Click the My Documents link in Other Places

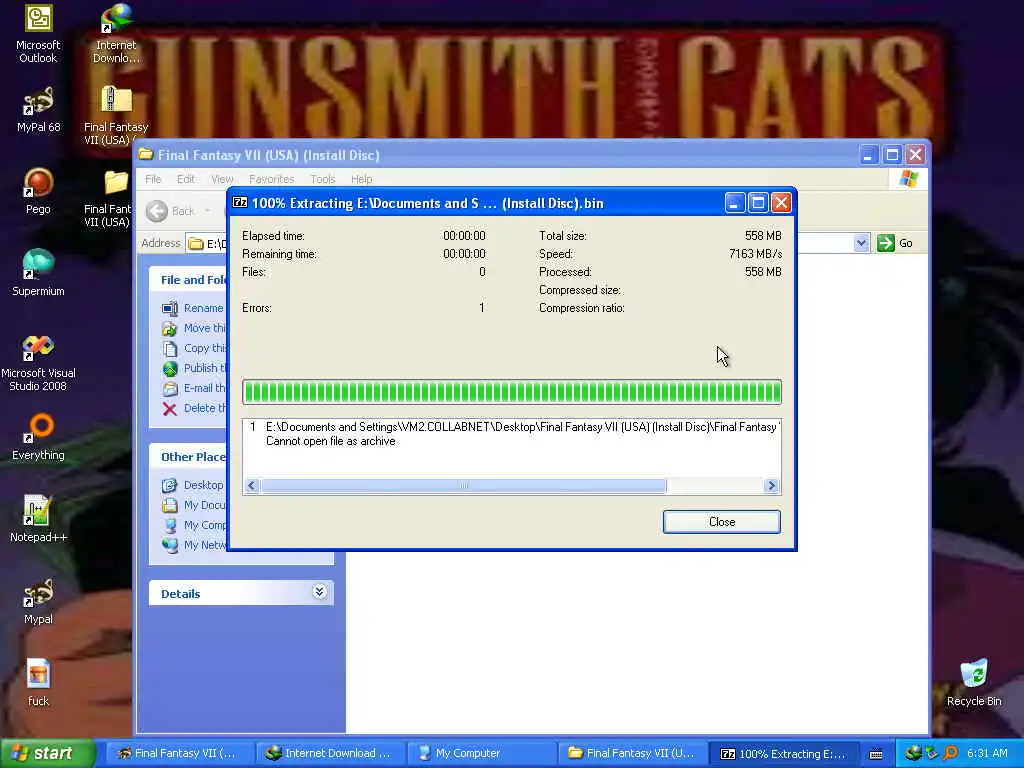pyautogui.click(x=205, y=505)
